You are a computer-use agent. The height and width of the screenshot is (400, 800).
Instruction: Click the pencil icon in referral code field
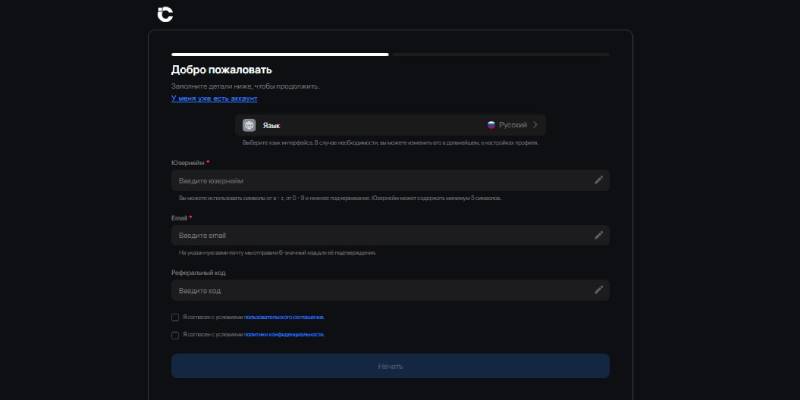coord(598,290)
